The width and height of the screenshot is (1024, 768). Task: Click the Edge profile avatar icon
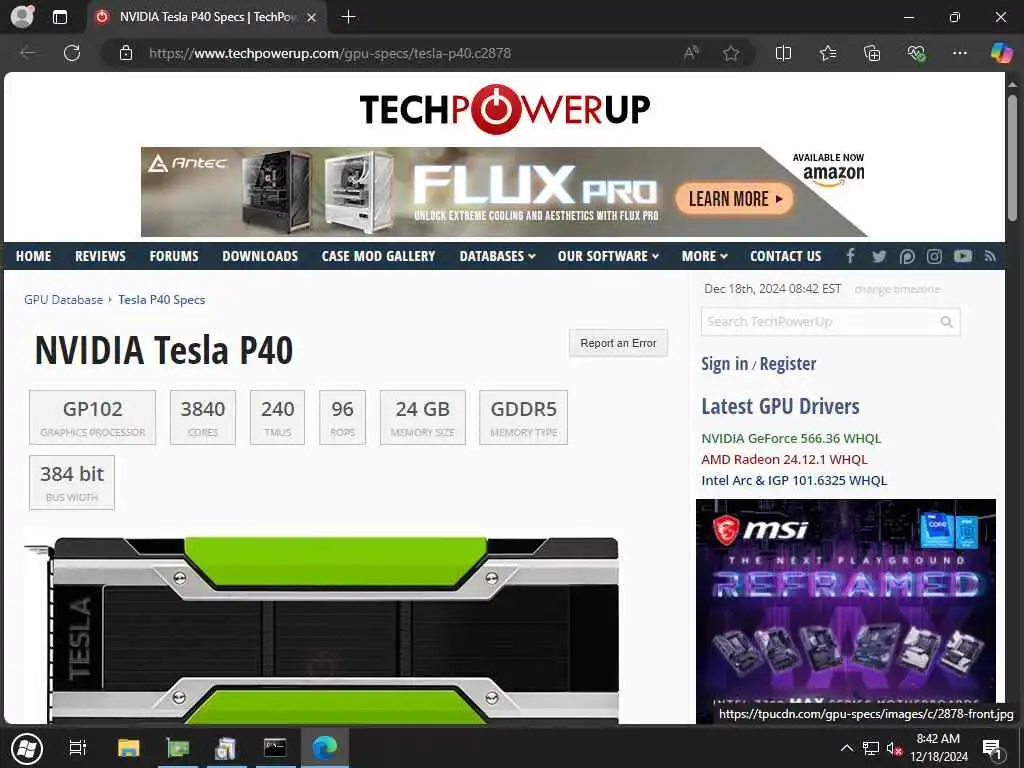[22, 16]
